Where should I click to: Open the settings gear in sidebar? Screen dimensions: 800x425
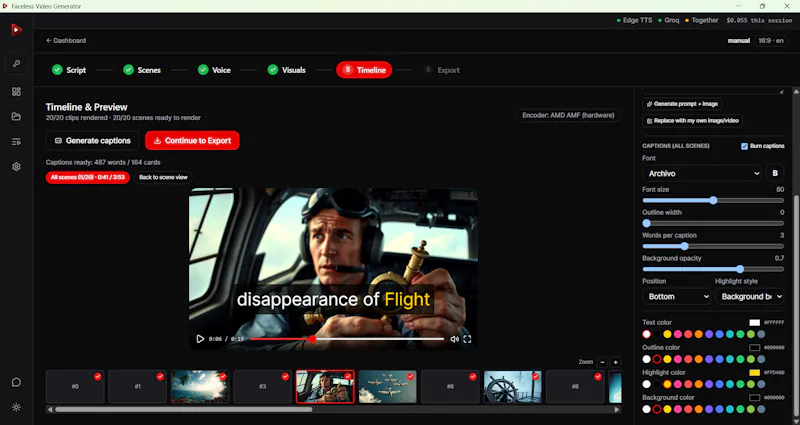tap(16, 166)
